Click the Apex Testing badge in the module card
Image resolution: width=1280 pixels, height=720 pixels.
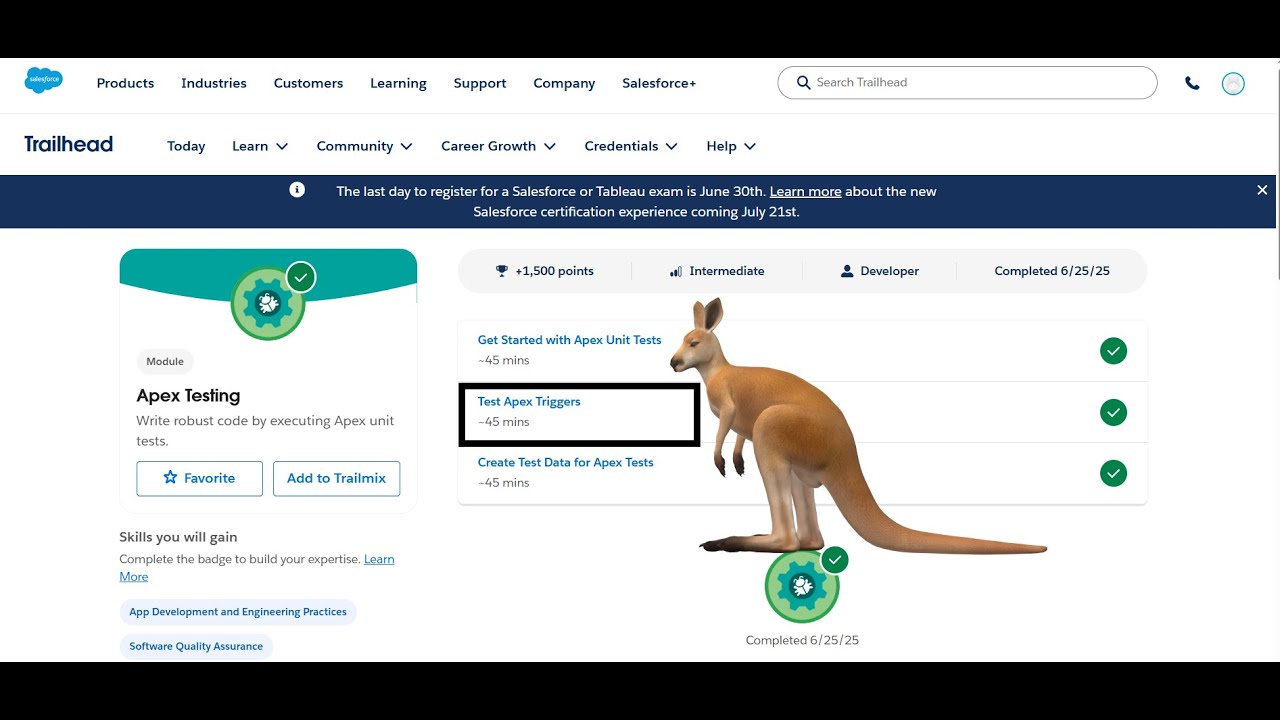pyautogui.click(x=268, y=303)
